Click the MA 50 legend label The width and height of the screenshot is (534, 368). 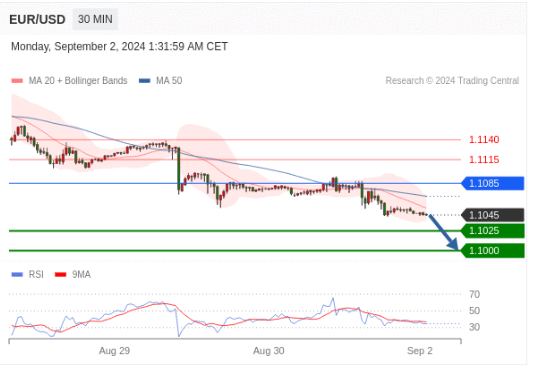[x=169, y=81]
